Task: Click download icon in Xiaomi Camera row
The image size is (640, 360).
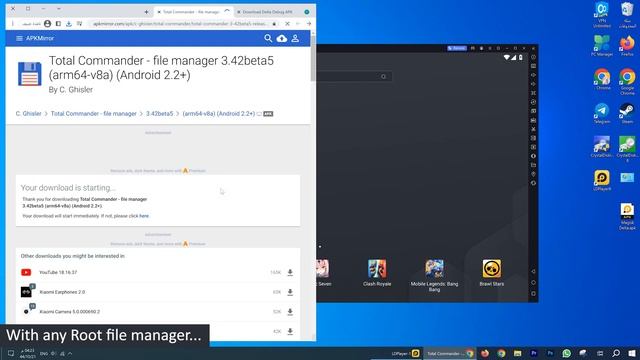Action: pos(290,312)
